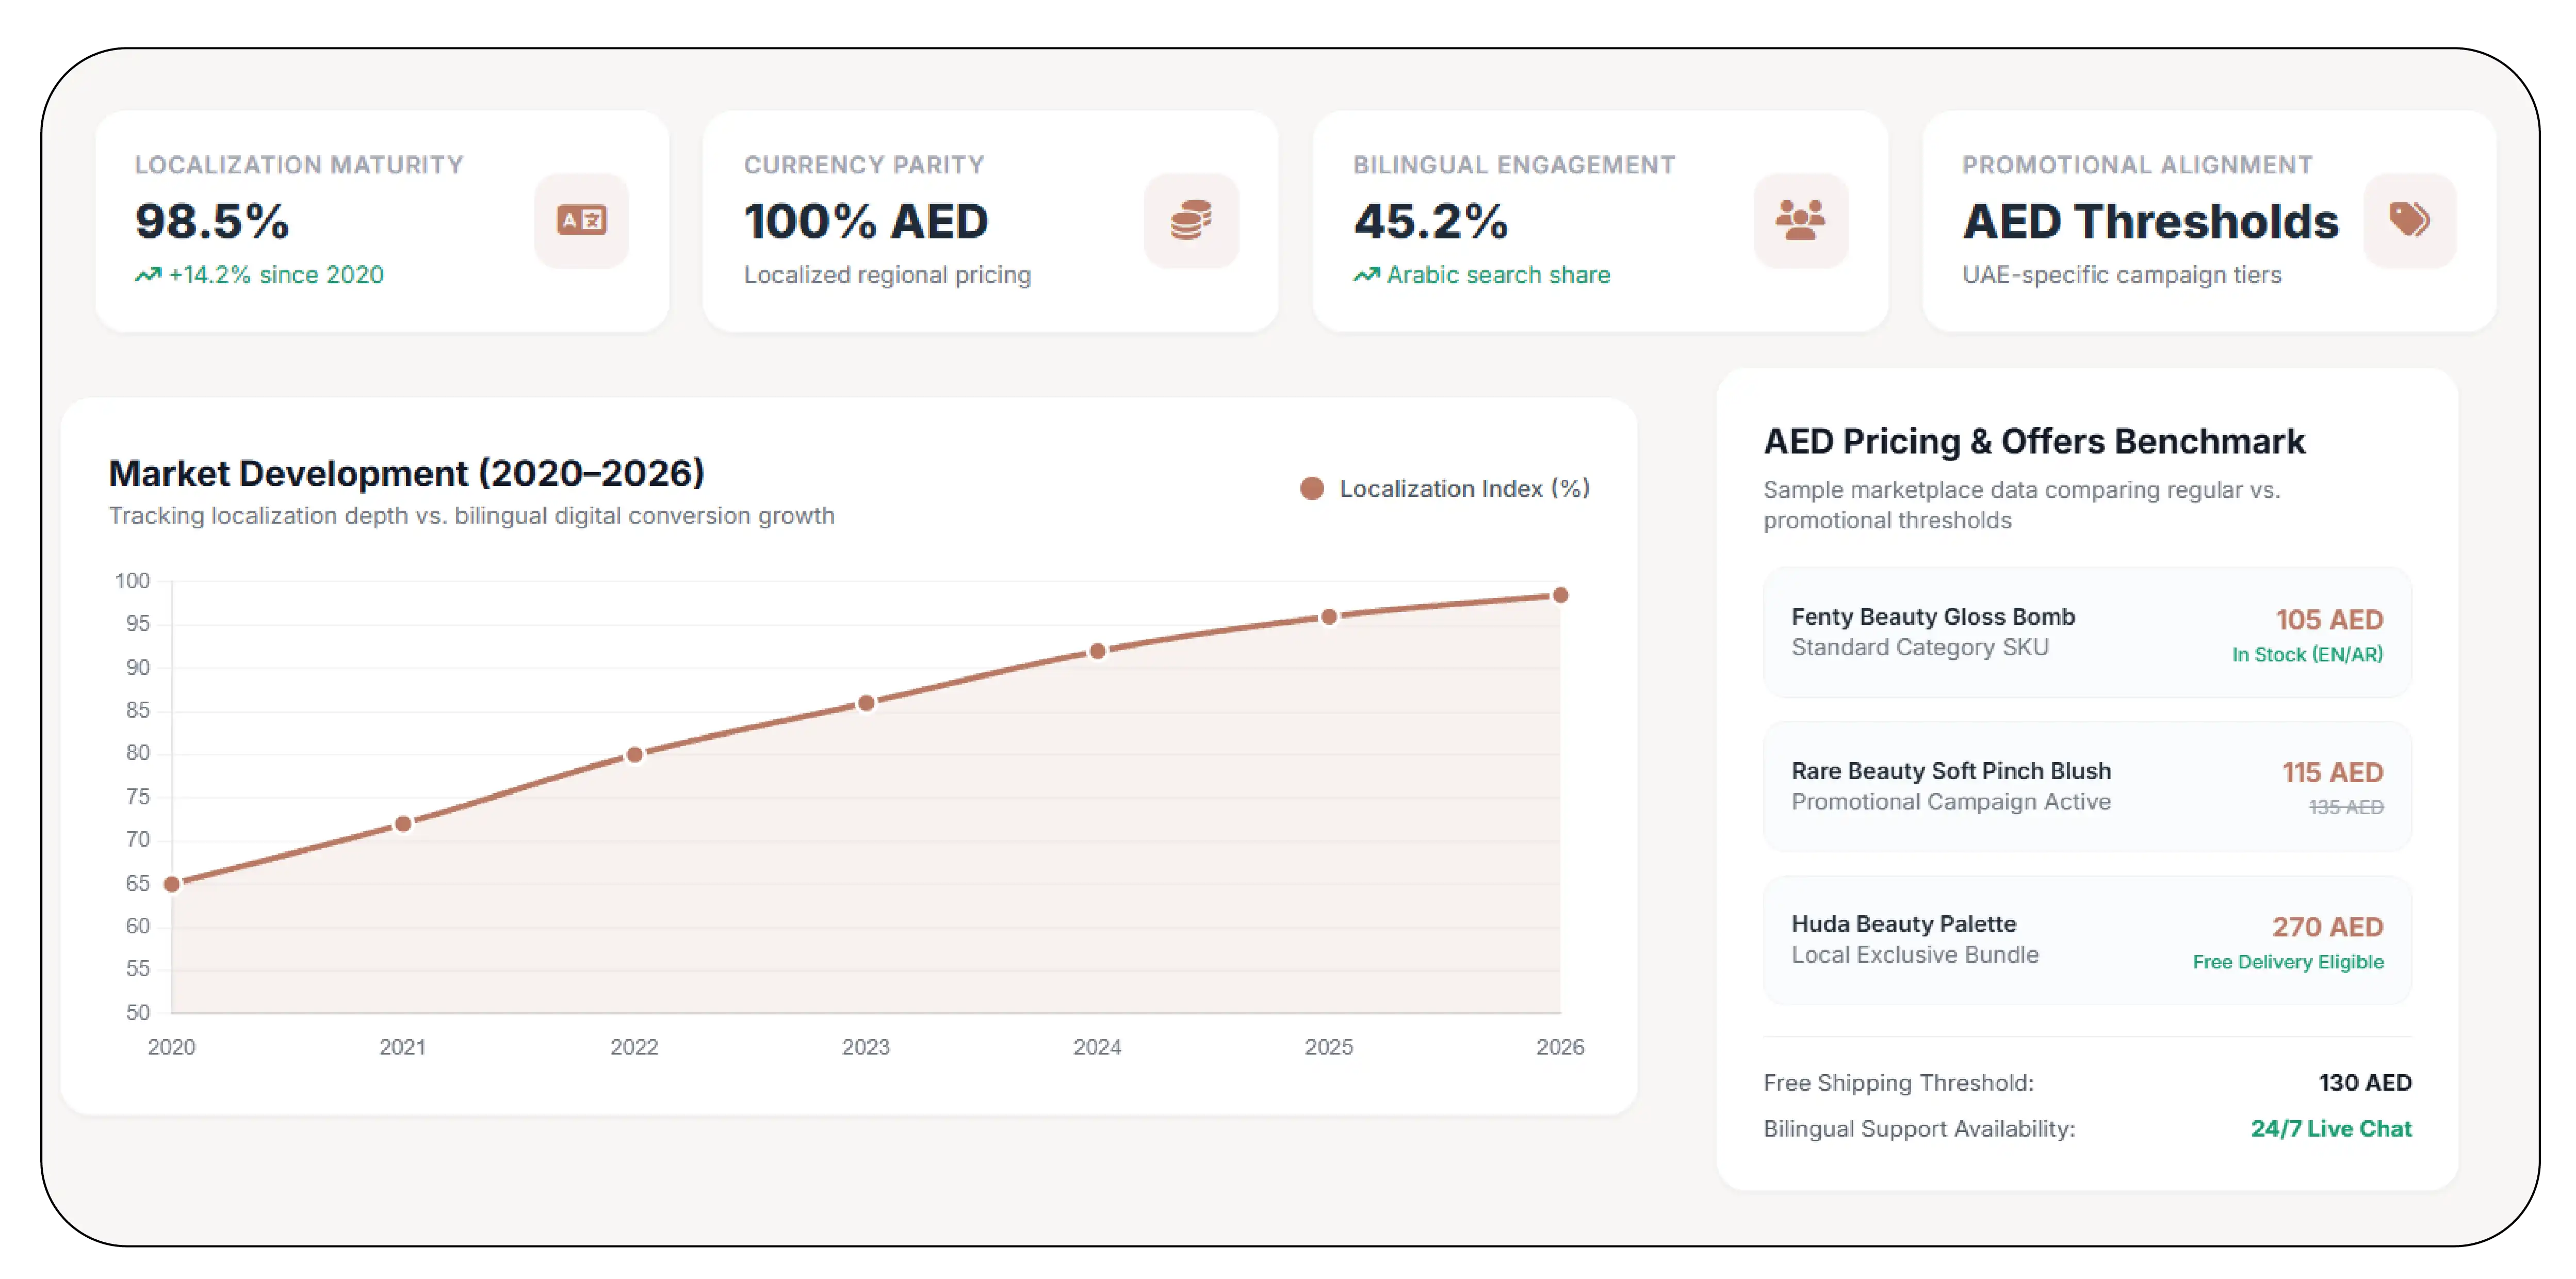Select the 2024 data point on the chart

pos(1097,652)
